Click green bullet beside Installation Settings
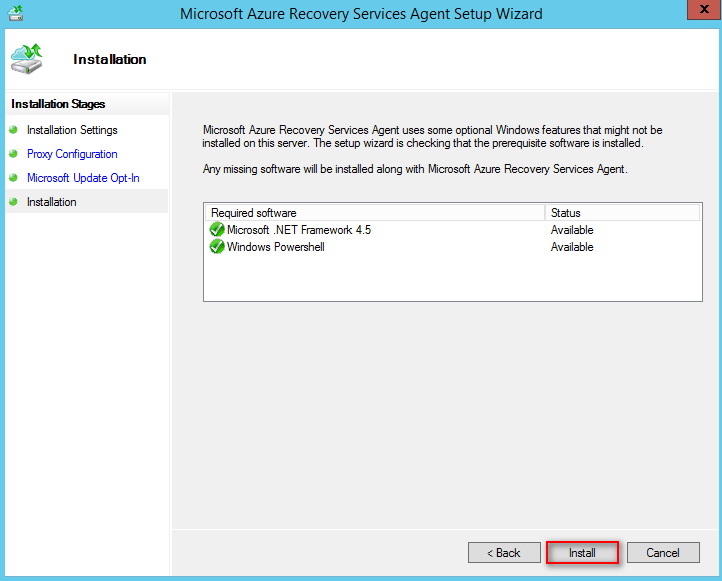This screenshot has width=722, height=581. coord(14,130)
